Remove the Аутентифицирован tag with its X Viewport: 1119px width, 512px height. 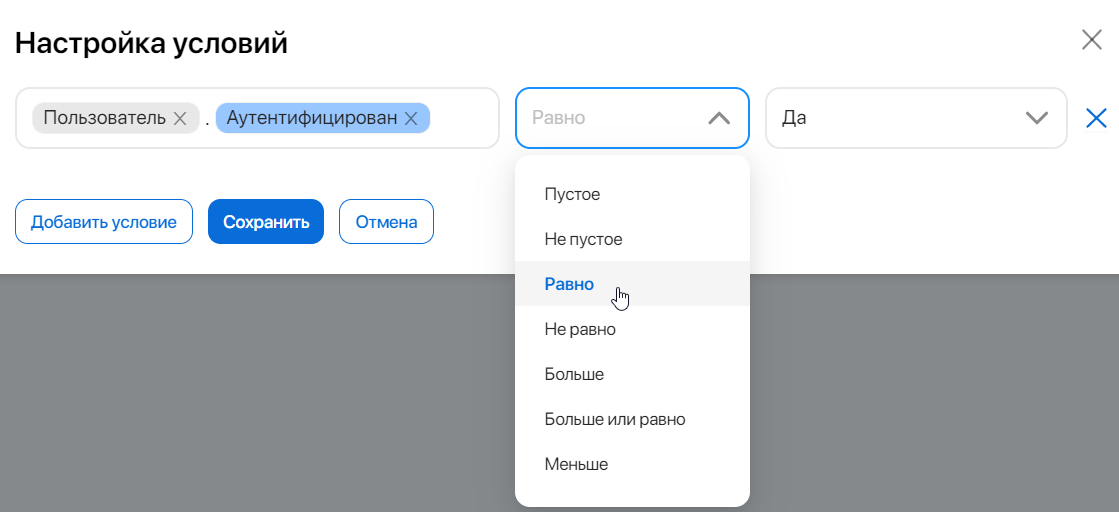[410, 118]
